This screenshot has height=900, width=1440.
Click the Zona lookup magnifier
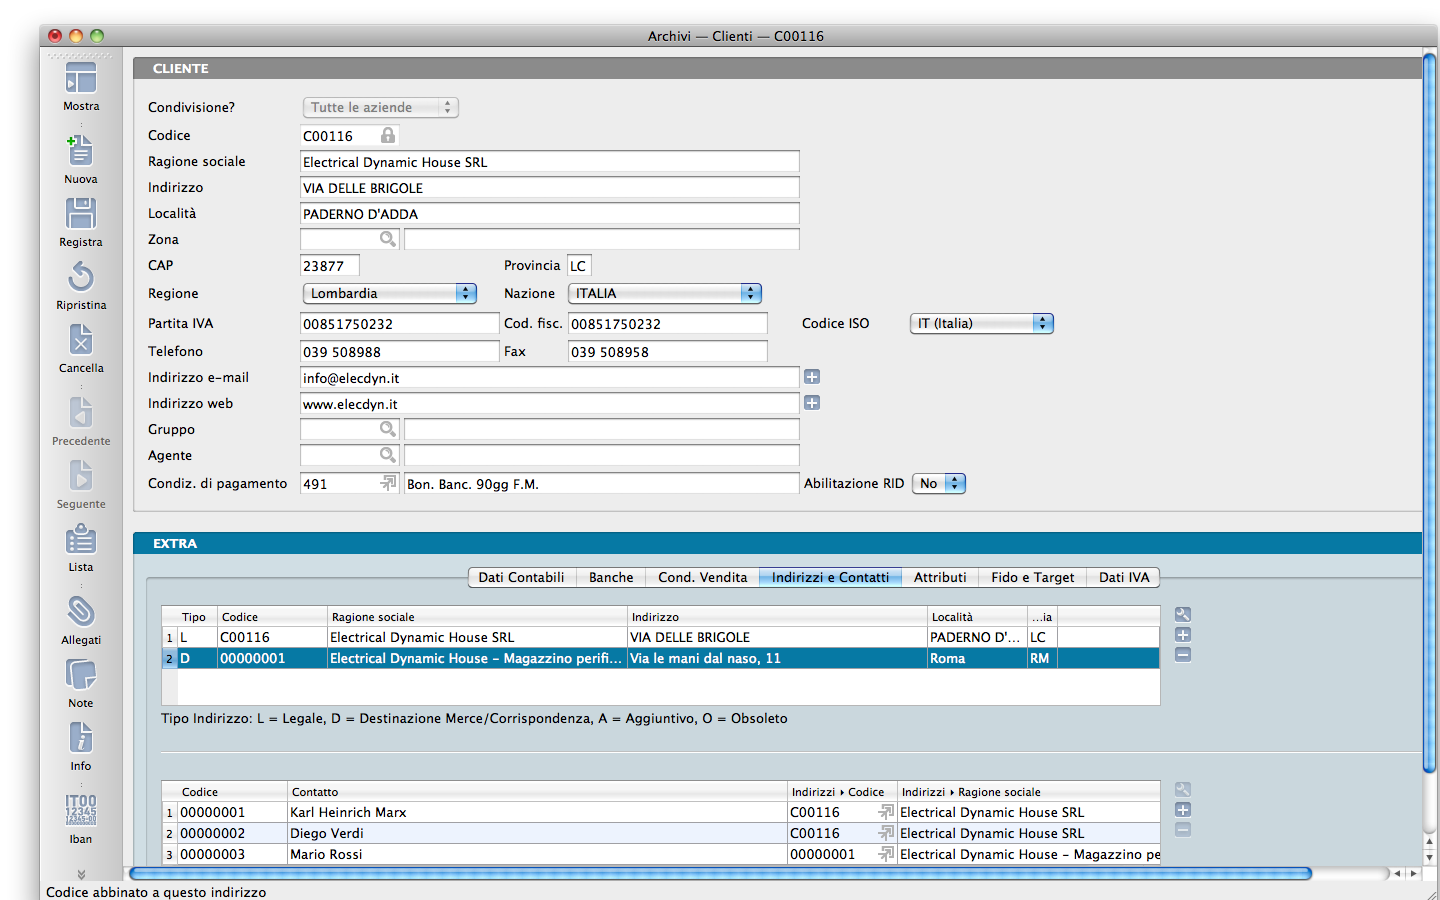click(x=387, y=239)
